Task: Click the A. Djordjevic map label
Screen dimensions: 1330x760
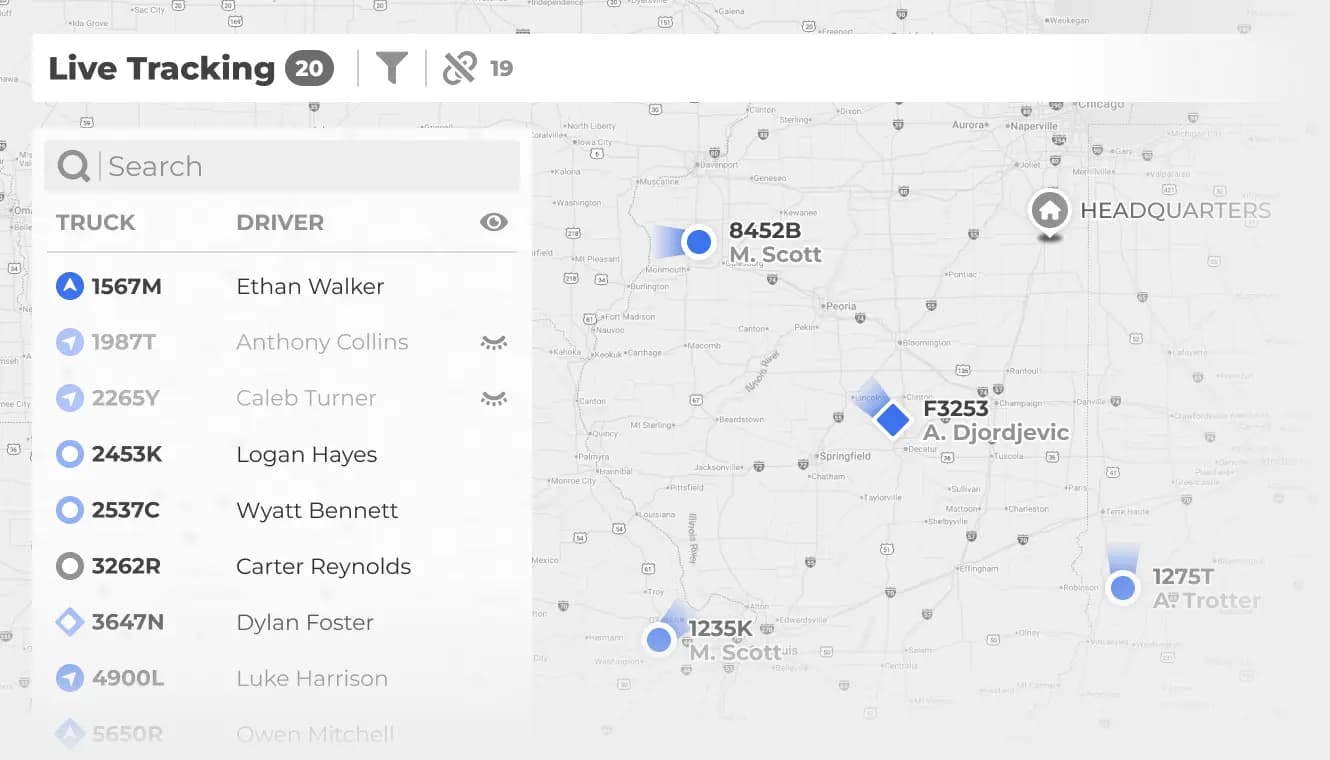Action: 996,433
